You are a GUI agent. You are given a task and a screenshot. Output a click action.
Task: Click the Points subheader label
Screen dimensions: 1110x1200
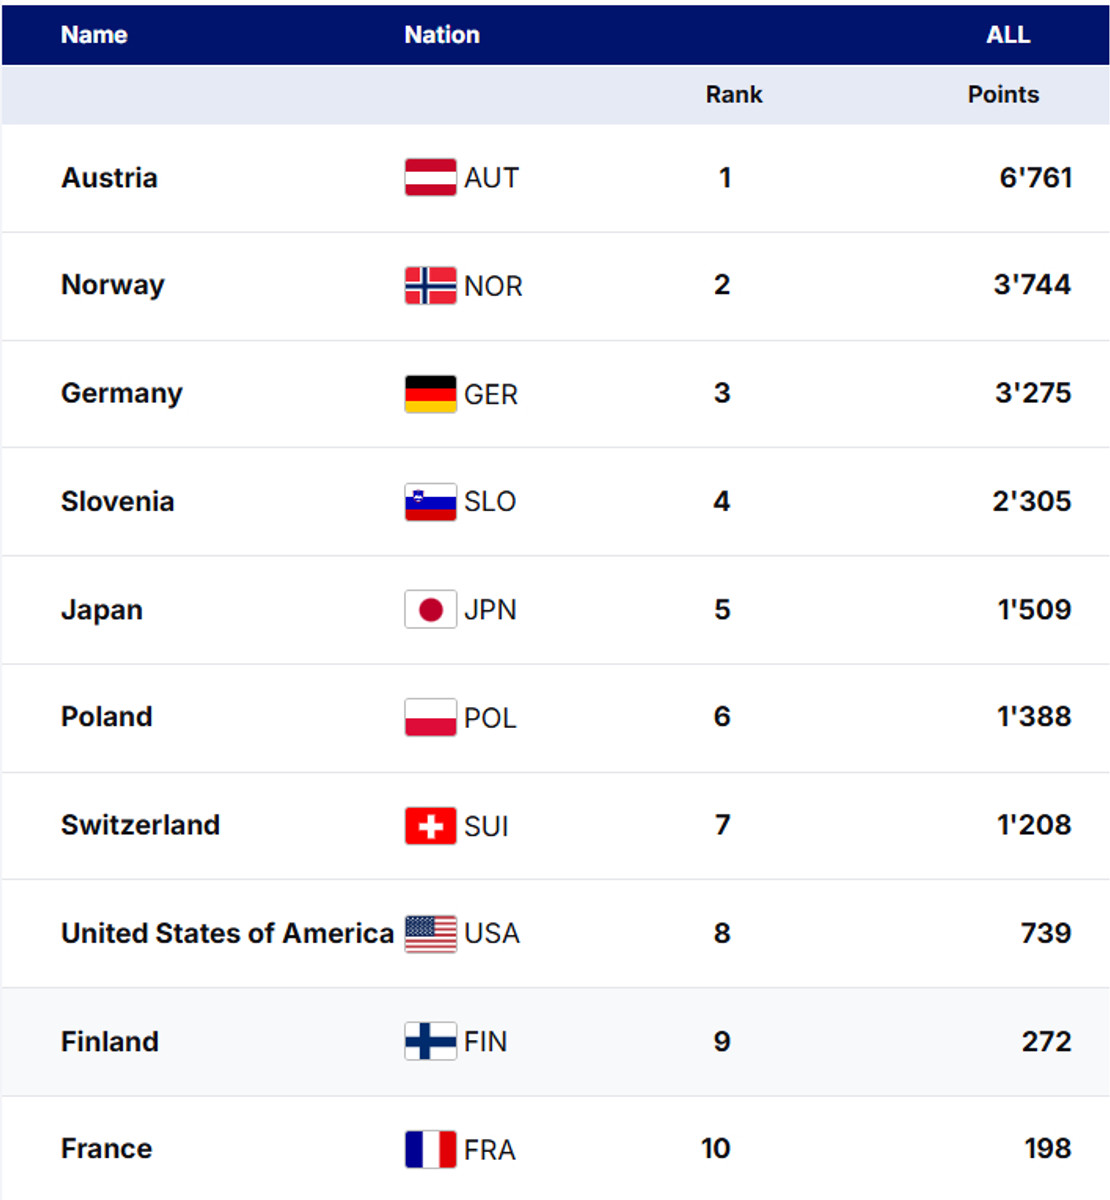point(1003,95)
